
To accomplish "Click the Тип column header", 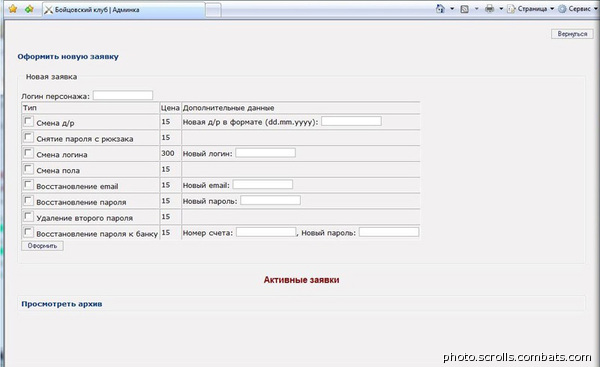I will pyautogui.click(x=30, y=108).
